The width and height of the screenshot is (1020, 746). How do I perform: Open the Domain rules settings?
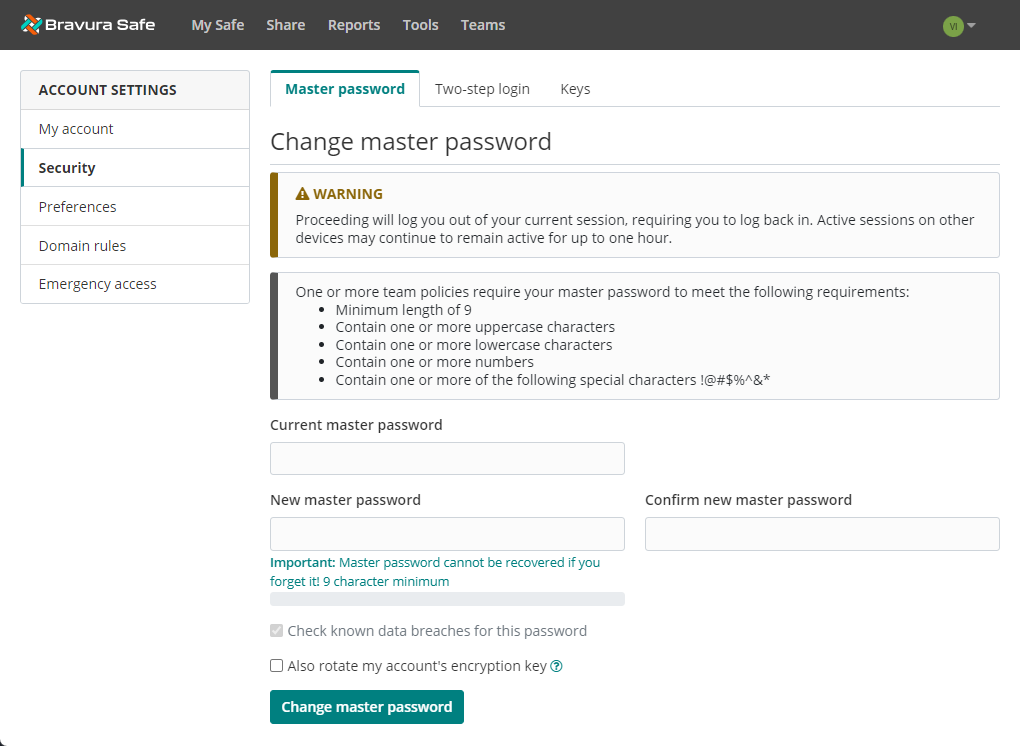82,245
